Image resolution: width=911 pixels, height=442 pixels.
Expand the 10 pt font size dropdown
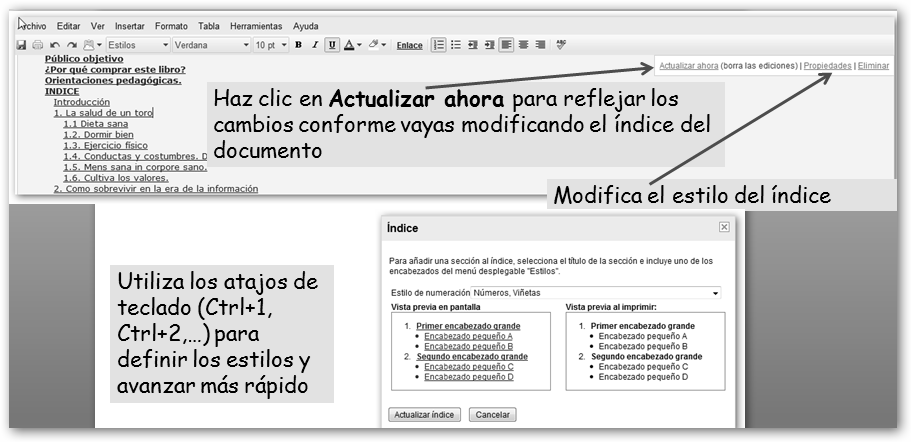click(270, 45)
